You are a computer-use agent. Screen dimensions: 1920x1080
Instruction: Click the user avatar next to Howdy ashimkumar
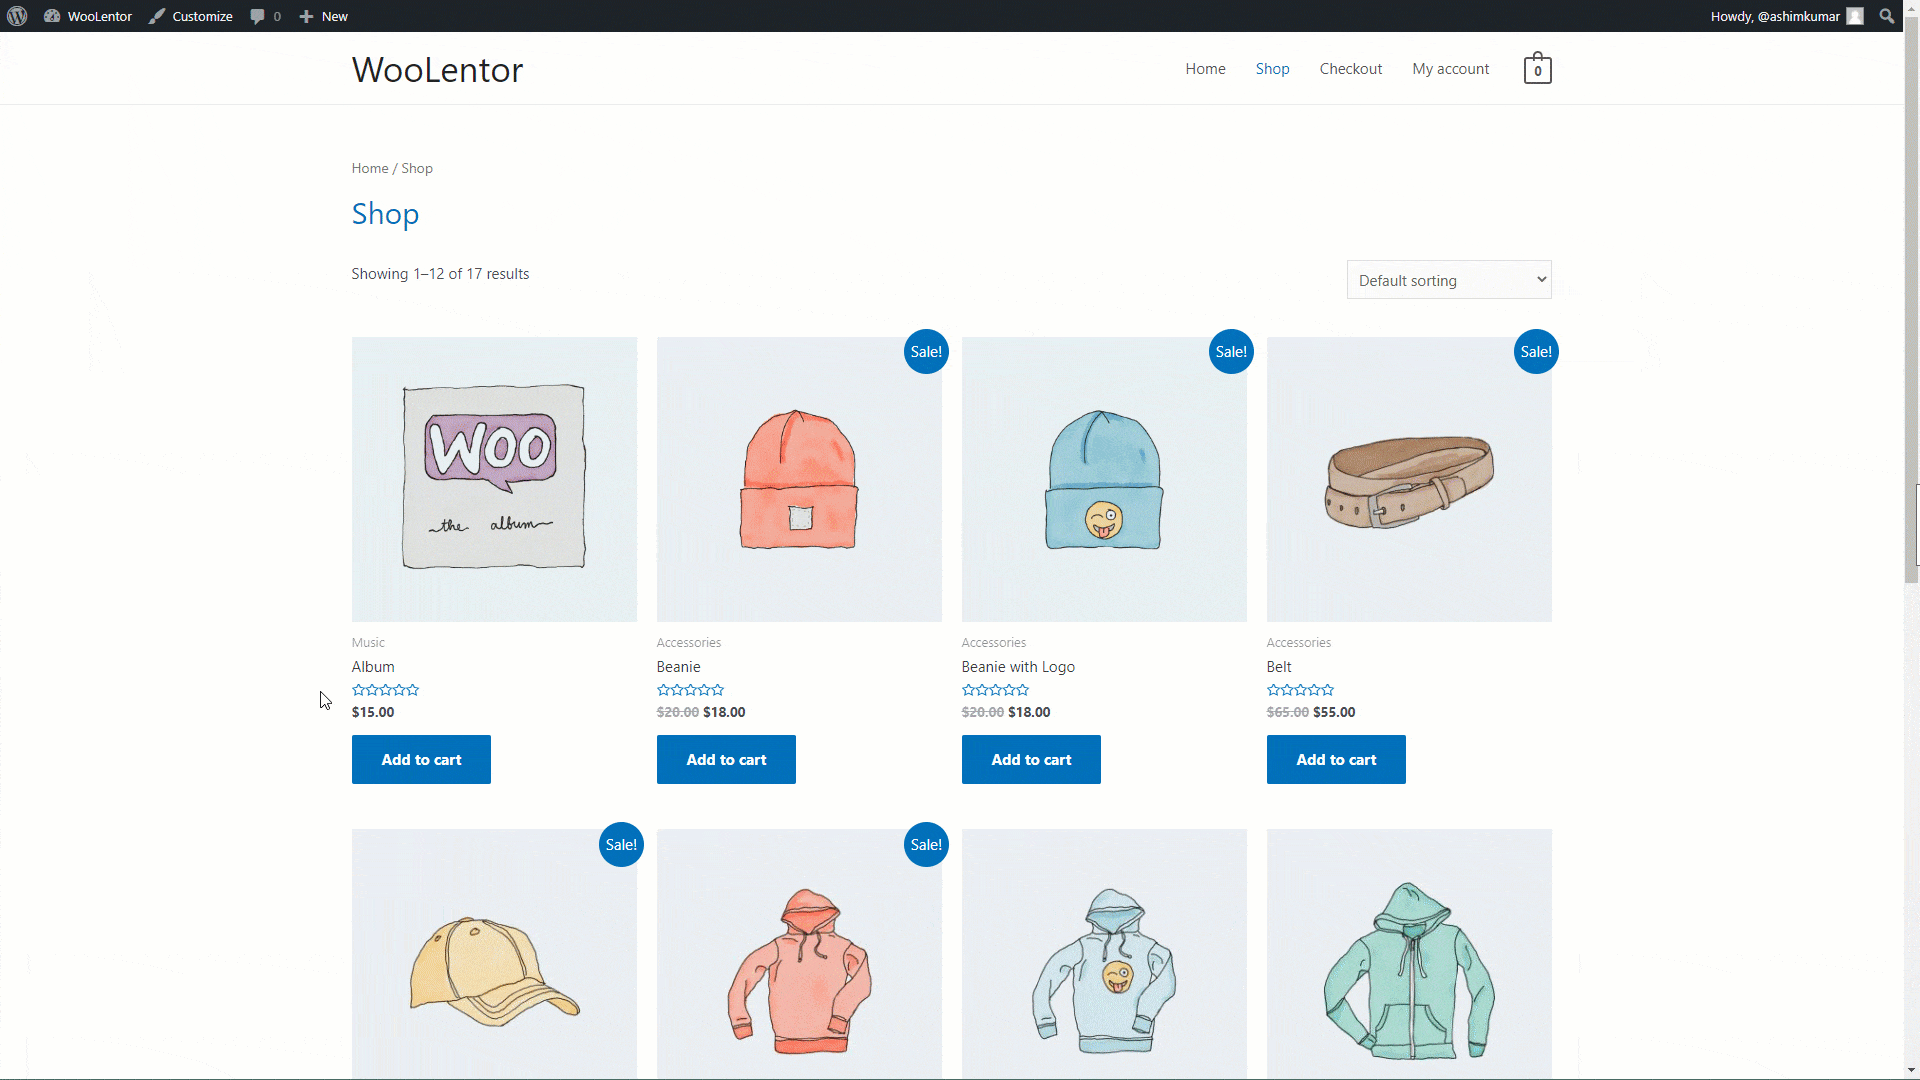[x=1857, y=16]
